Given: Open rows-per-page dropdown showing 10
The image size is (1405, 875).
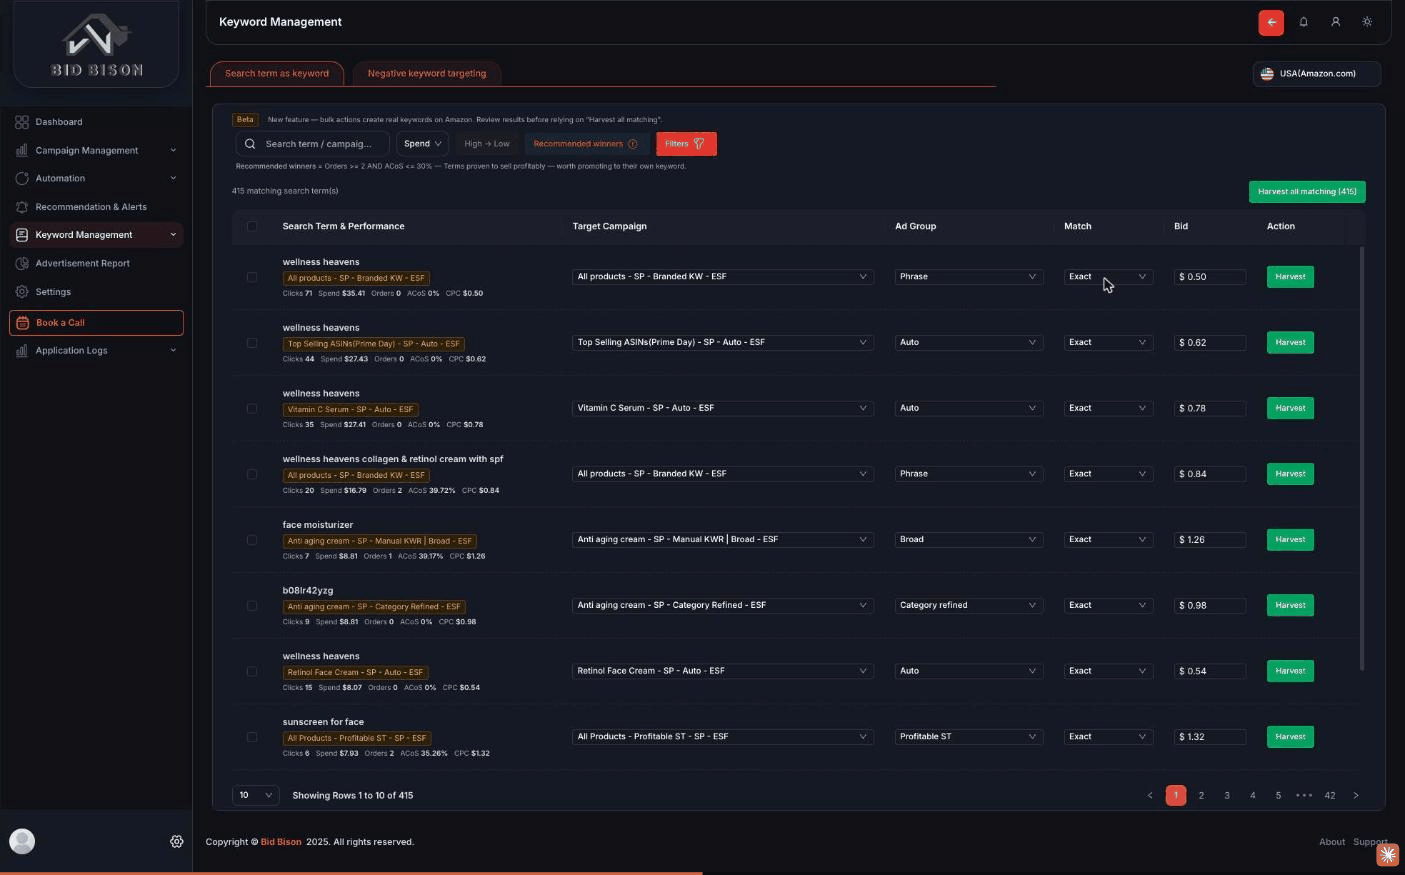Looking at the screenshot, I should [255, 796].
